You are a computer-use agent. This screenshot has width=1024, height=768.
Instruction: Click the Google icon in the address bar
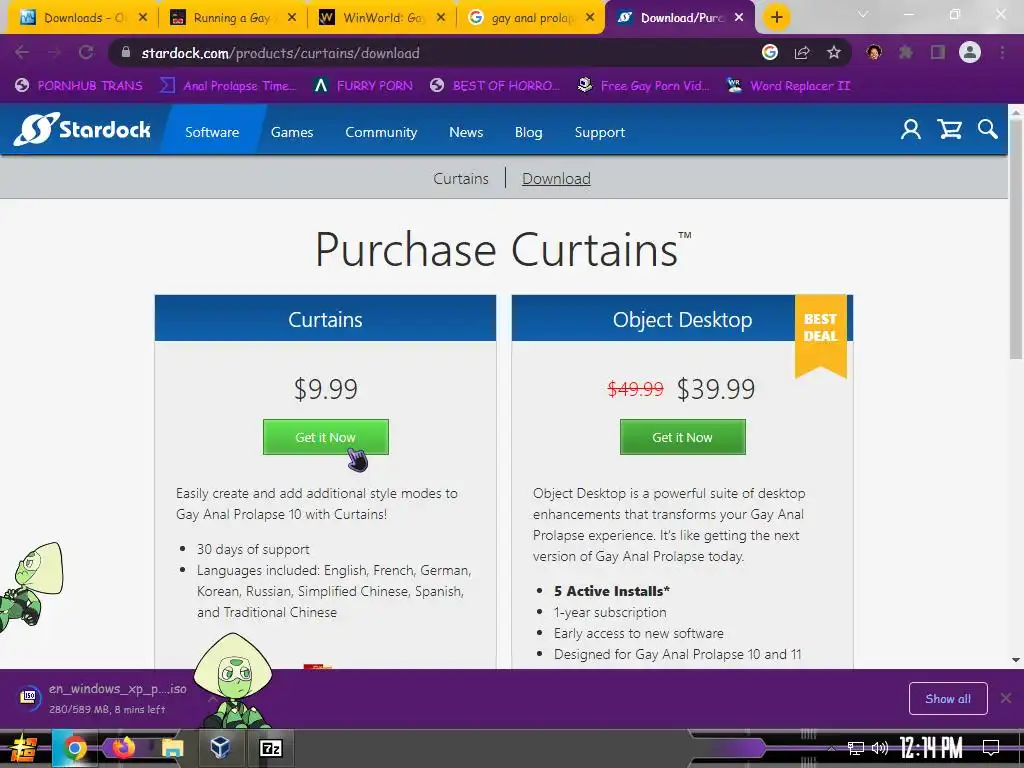click(770, 53)
